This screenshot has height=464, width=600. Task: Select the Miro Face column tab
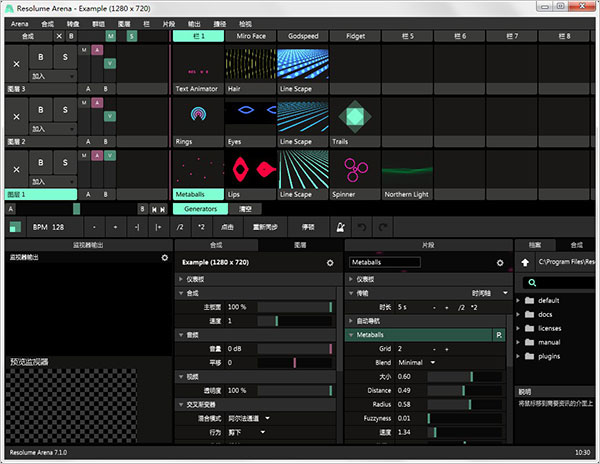pyautogui.click(x=250, y=36)
